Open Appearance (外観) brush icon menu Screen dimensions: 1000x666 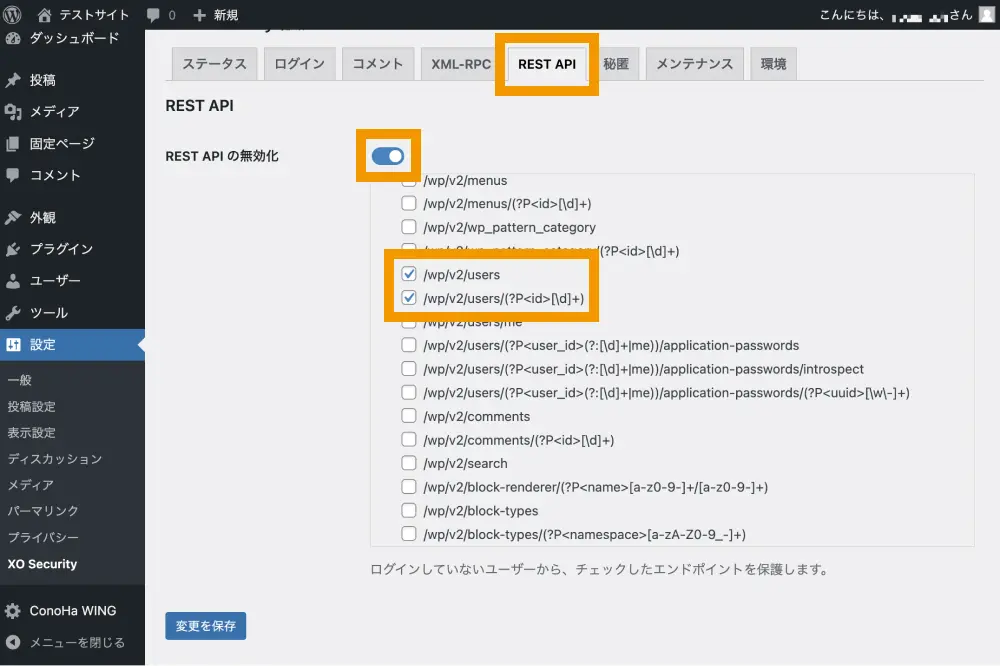13,217
